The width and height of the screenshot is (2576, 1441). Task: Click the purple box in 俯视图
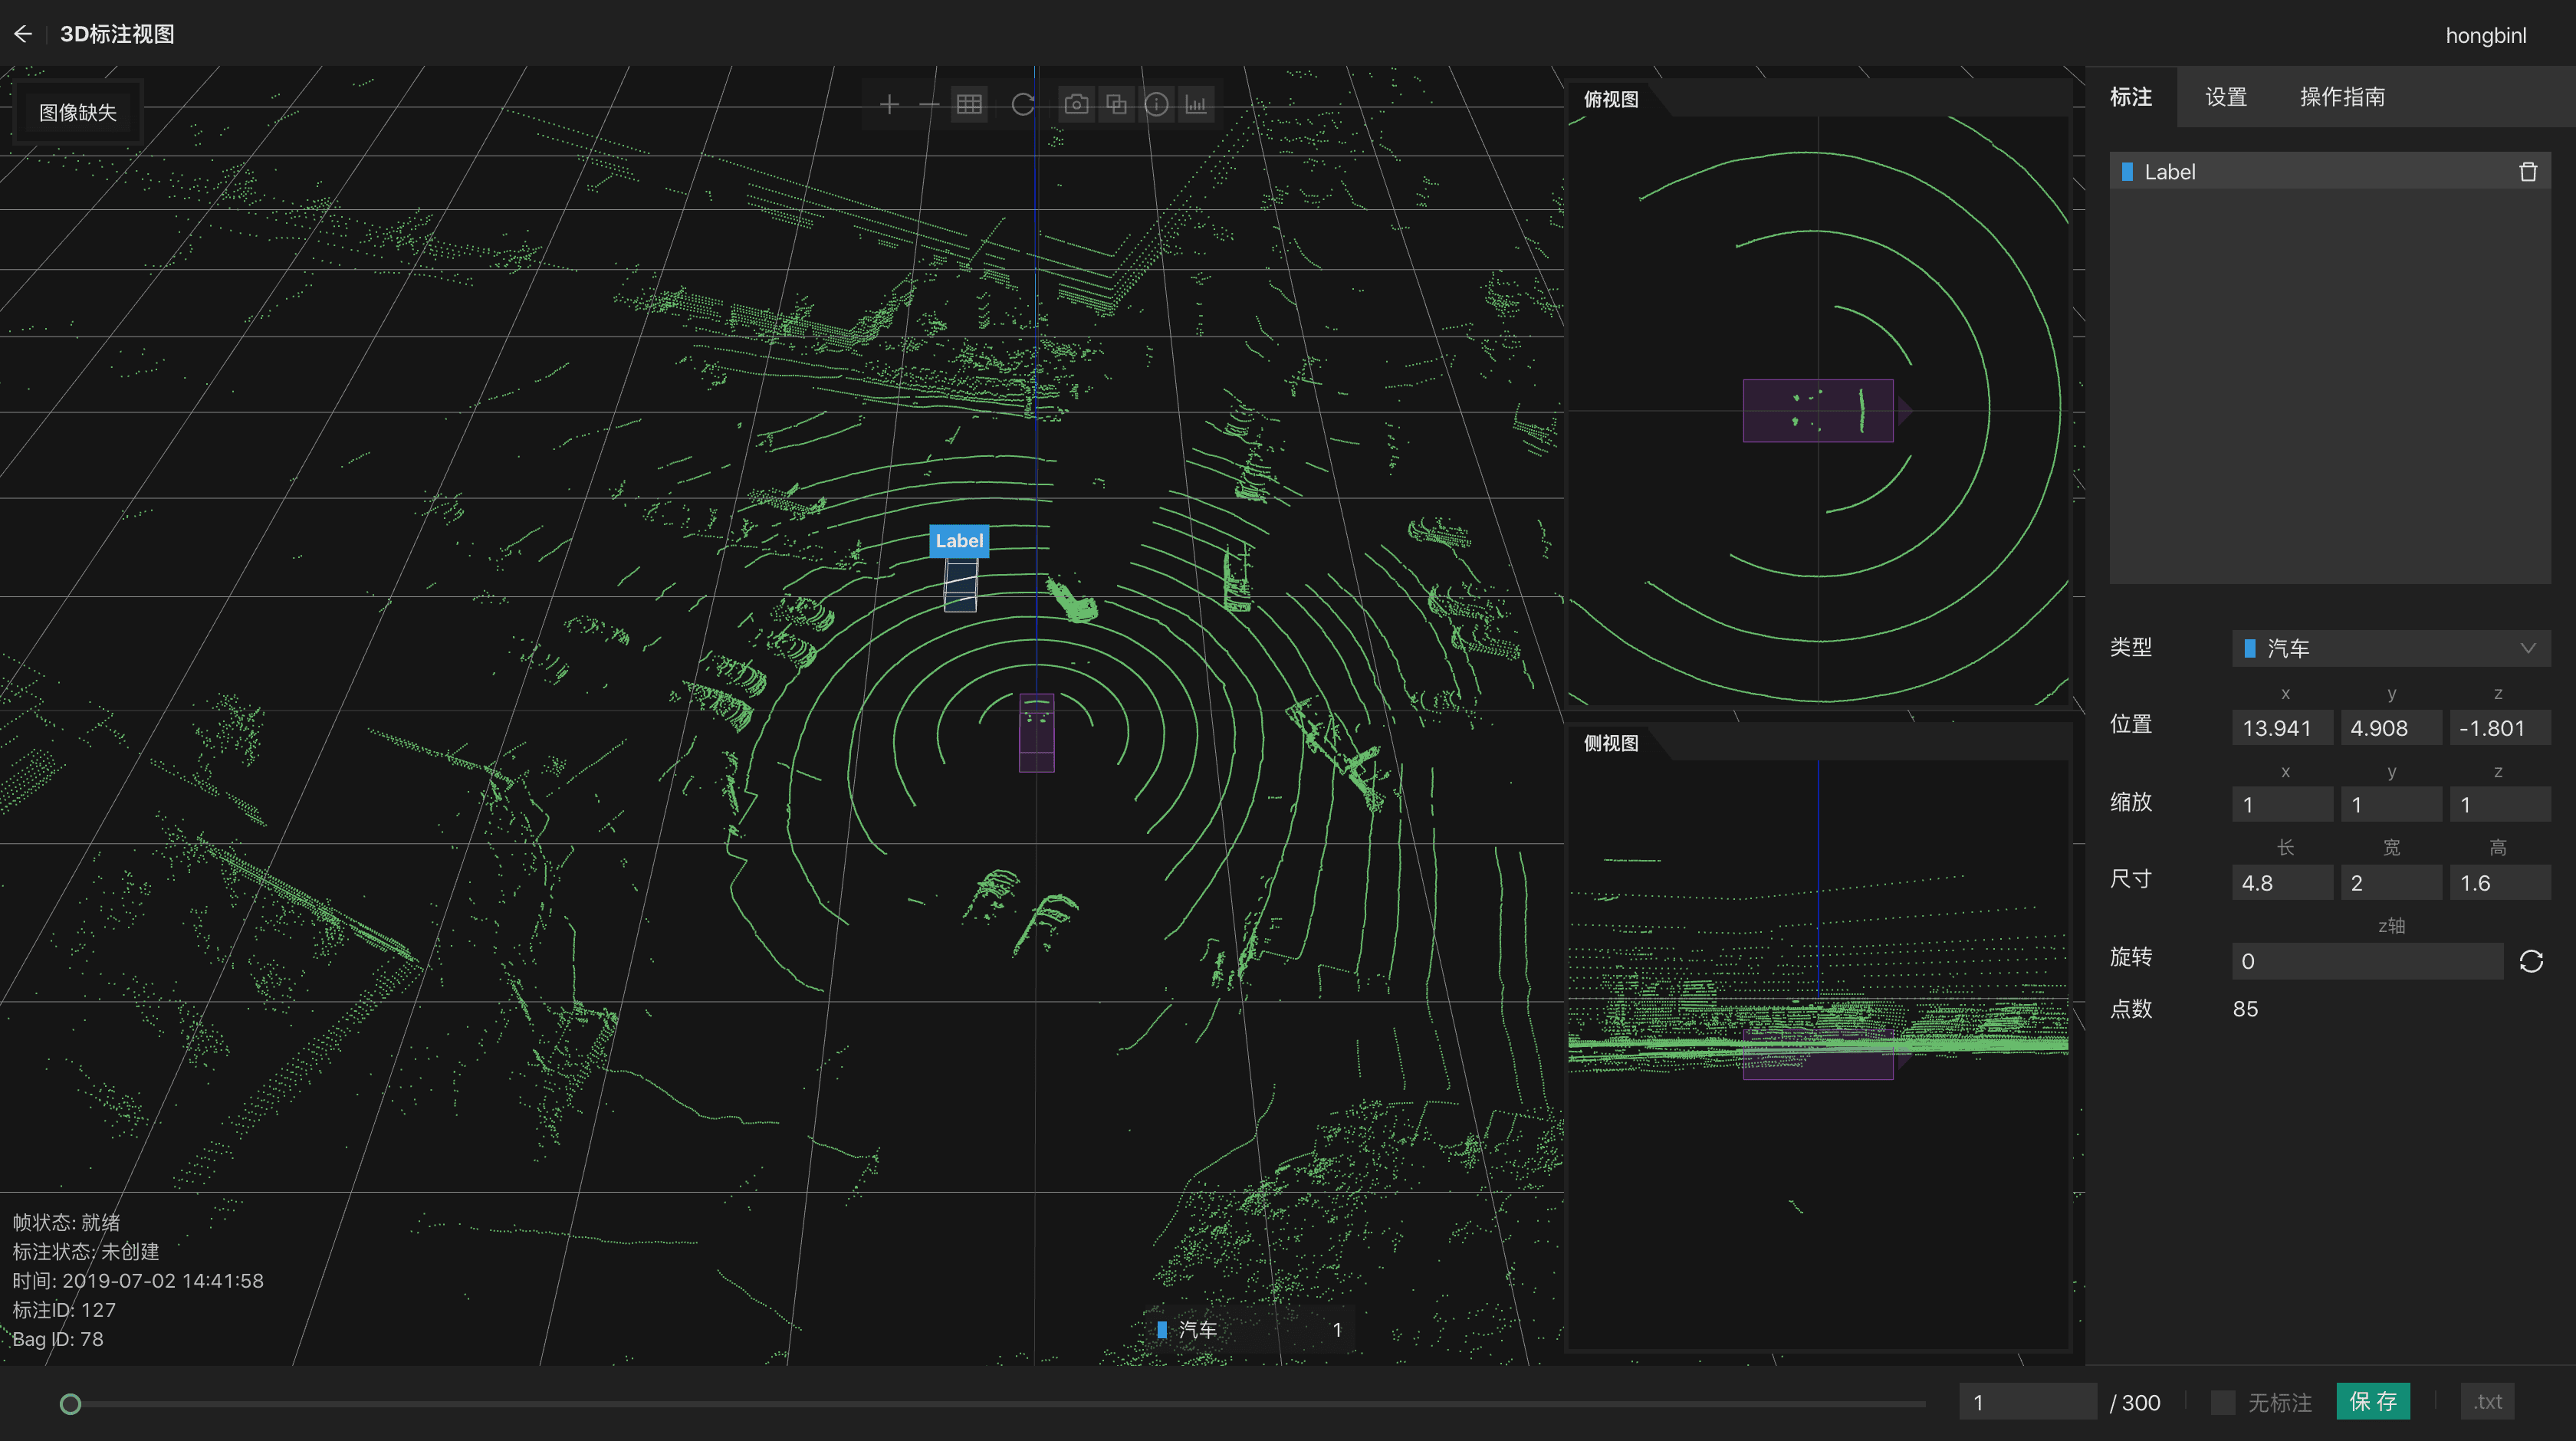coord(1818,411)
